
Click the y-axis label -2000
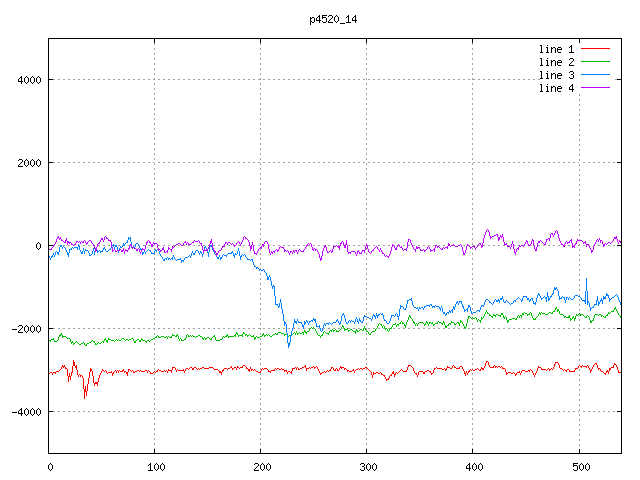click(27, 329)
